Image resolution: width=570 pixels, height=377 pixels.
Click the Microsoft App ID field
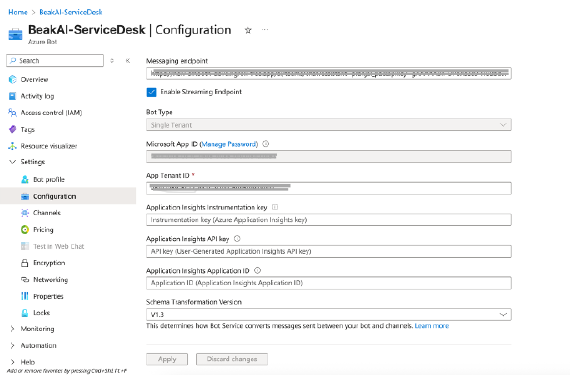[x=329, y=156]
